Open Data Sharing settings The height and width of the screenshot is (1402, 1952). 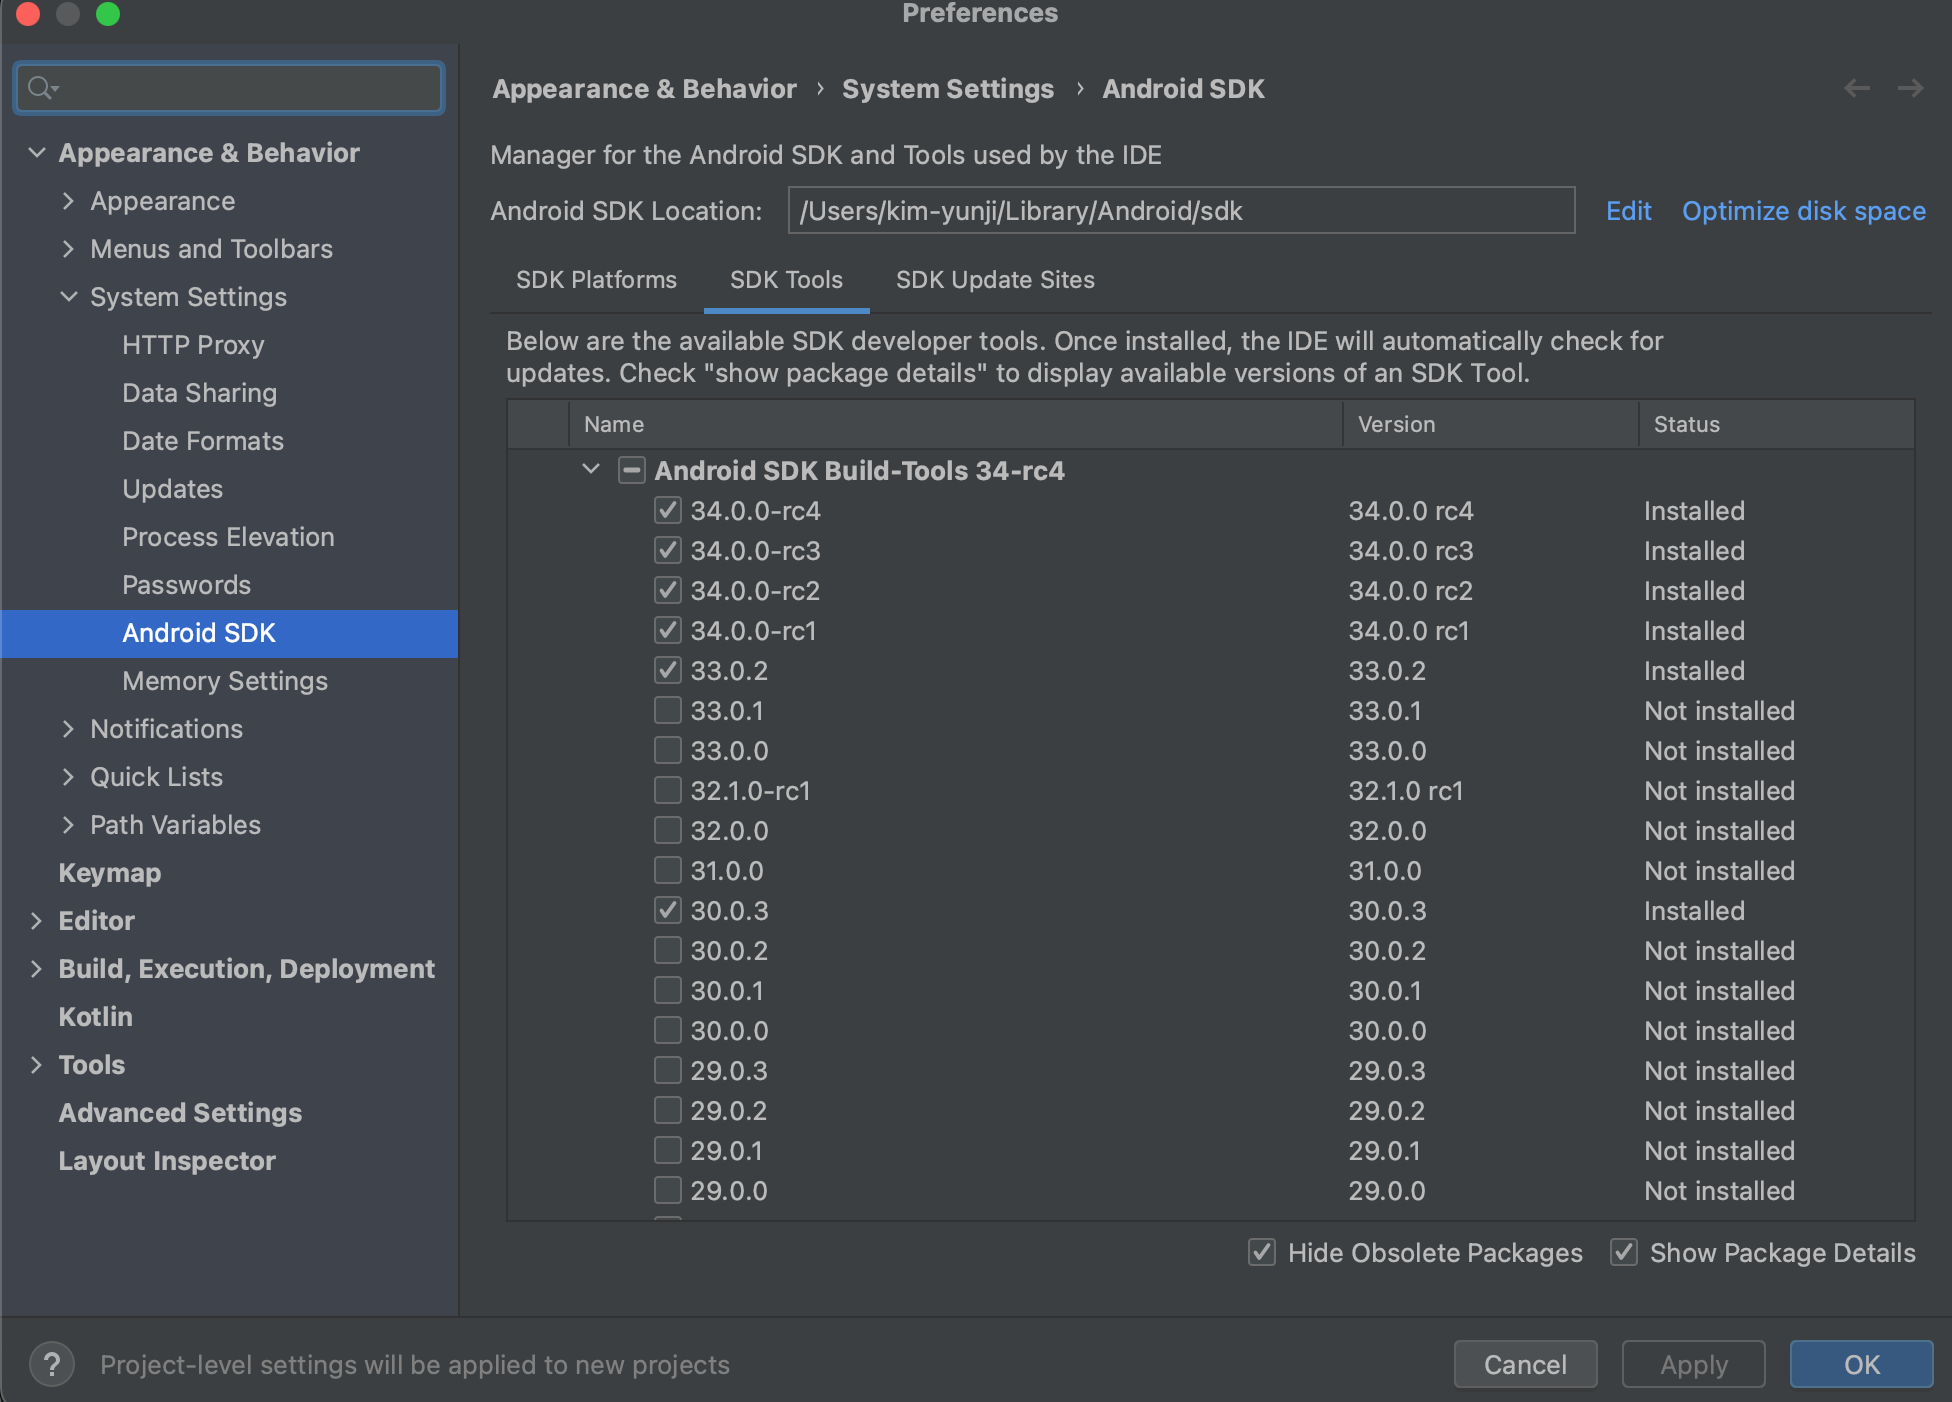click(199, 393)
